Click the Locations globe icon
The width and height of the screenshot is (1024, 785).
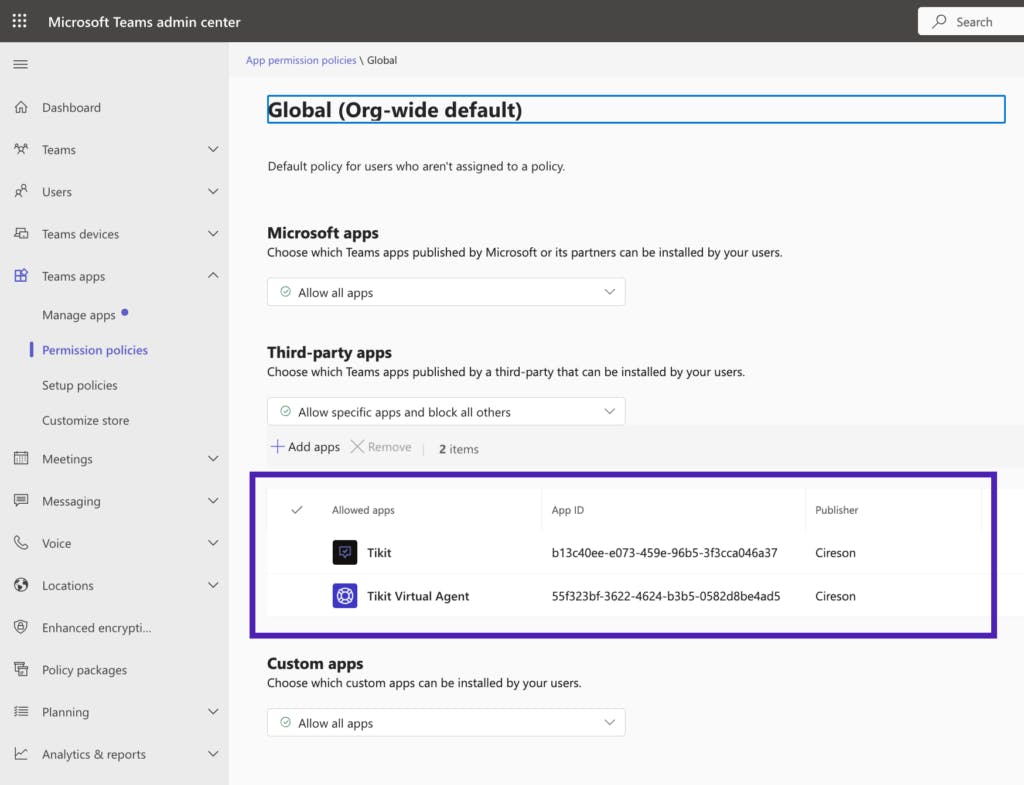[21, 586]
